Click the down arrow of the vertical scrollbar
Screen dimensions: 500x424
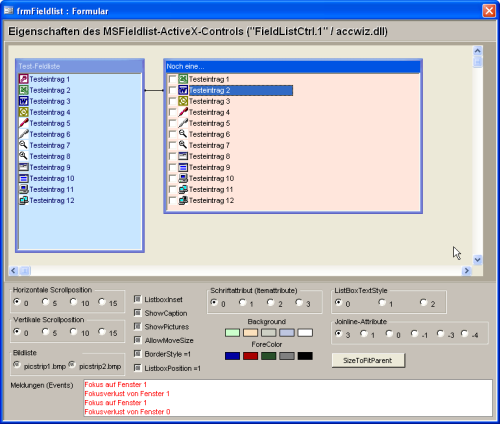[x=478, y=260]
